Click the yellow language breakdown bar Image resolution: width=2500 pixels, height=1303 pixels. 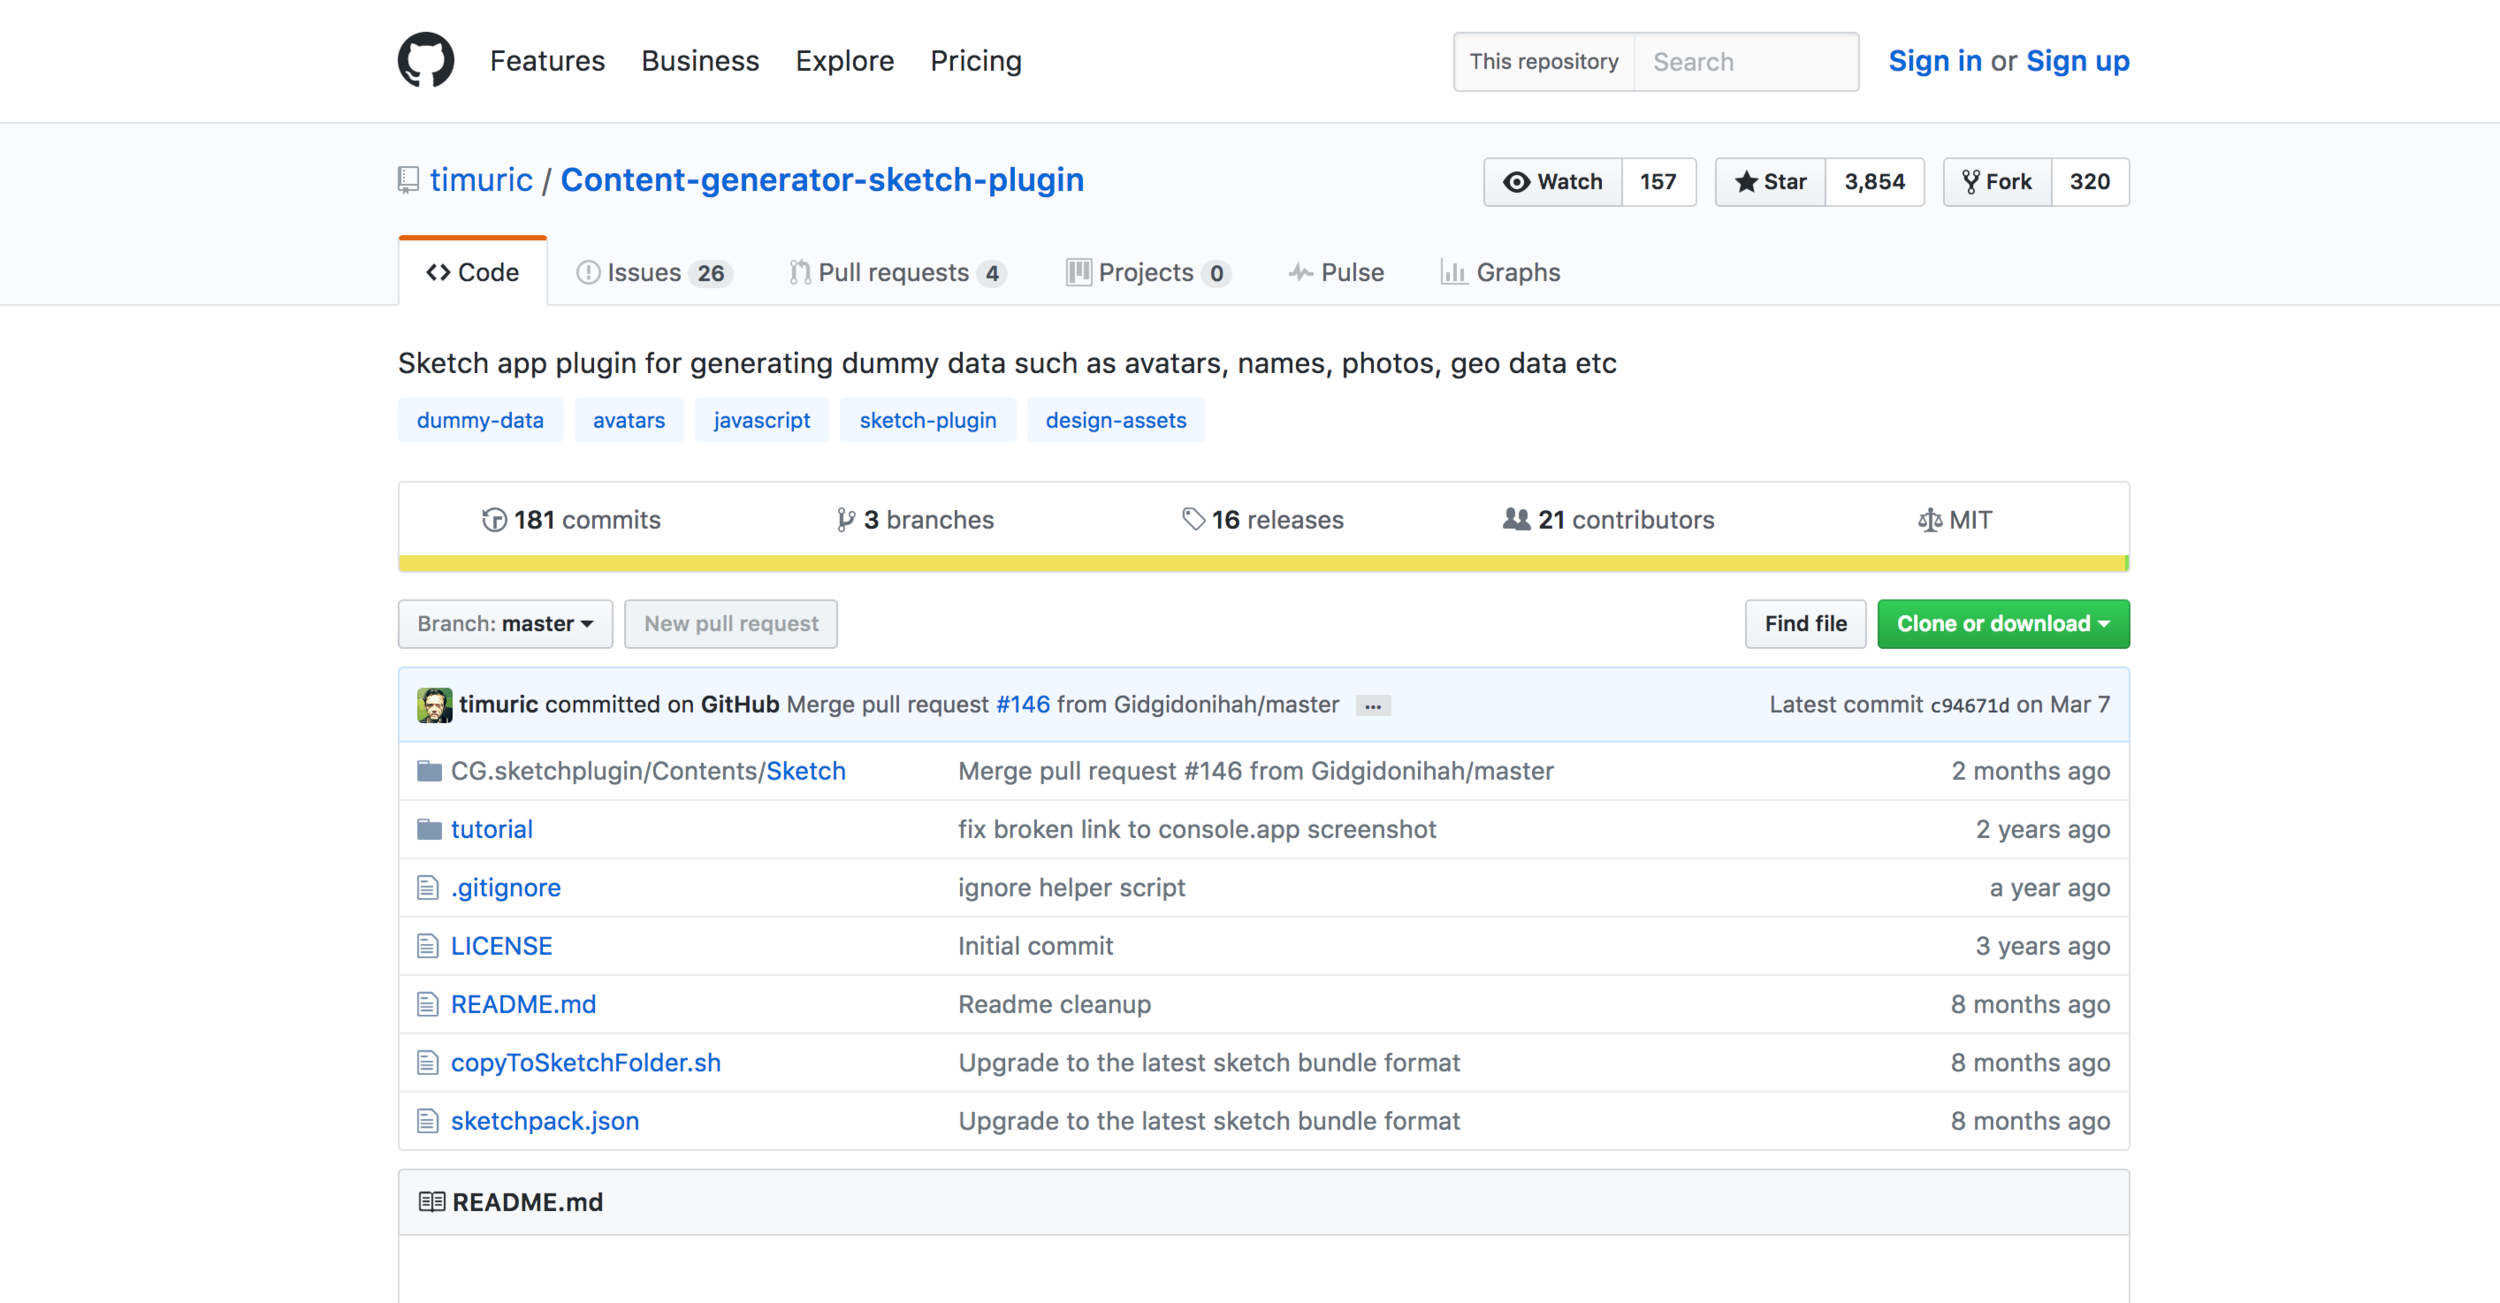tap(1263, 564)
